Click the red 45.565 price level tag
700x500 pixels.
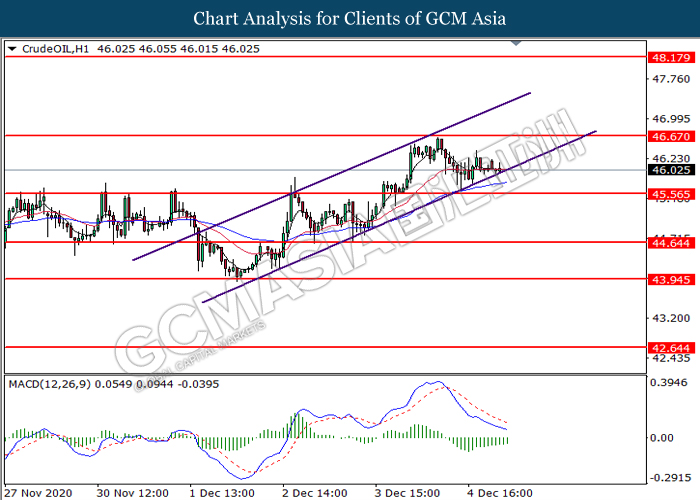click(666, 193)
